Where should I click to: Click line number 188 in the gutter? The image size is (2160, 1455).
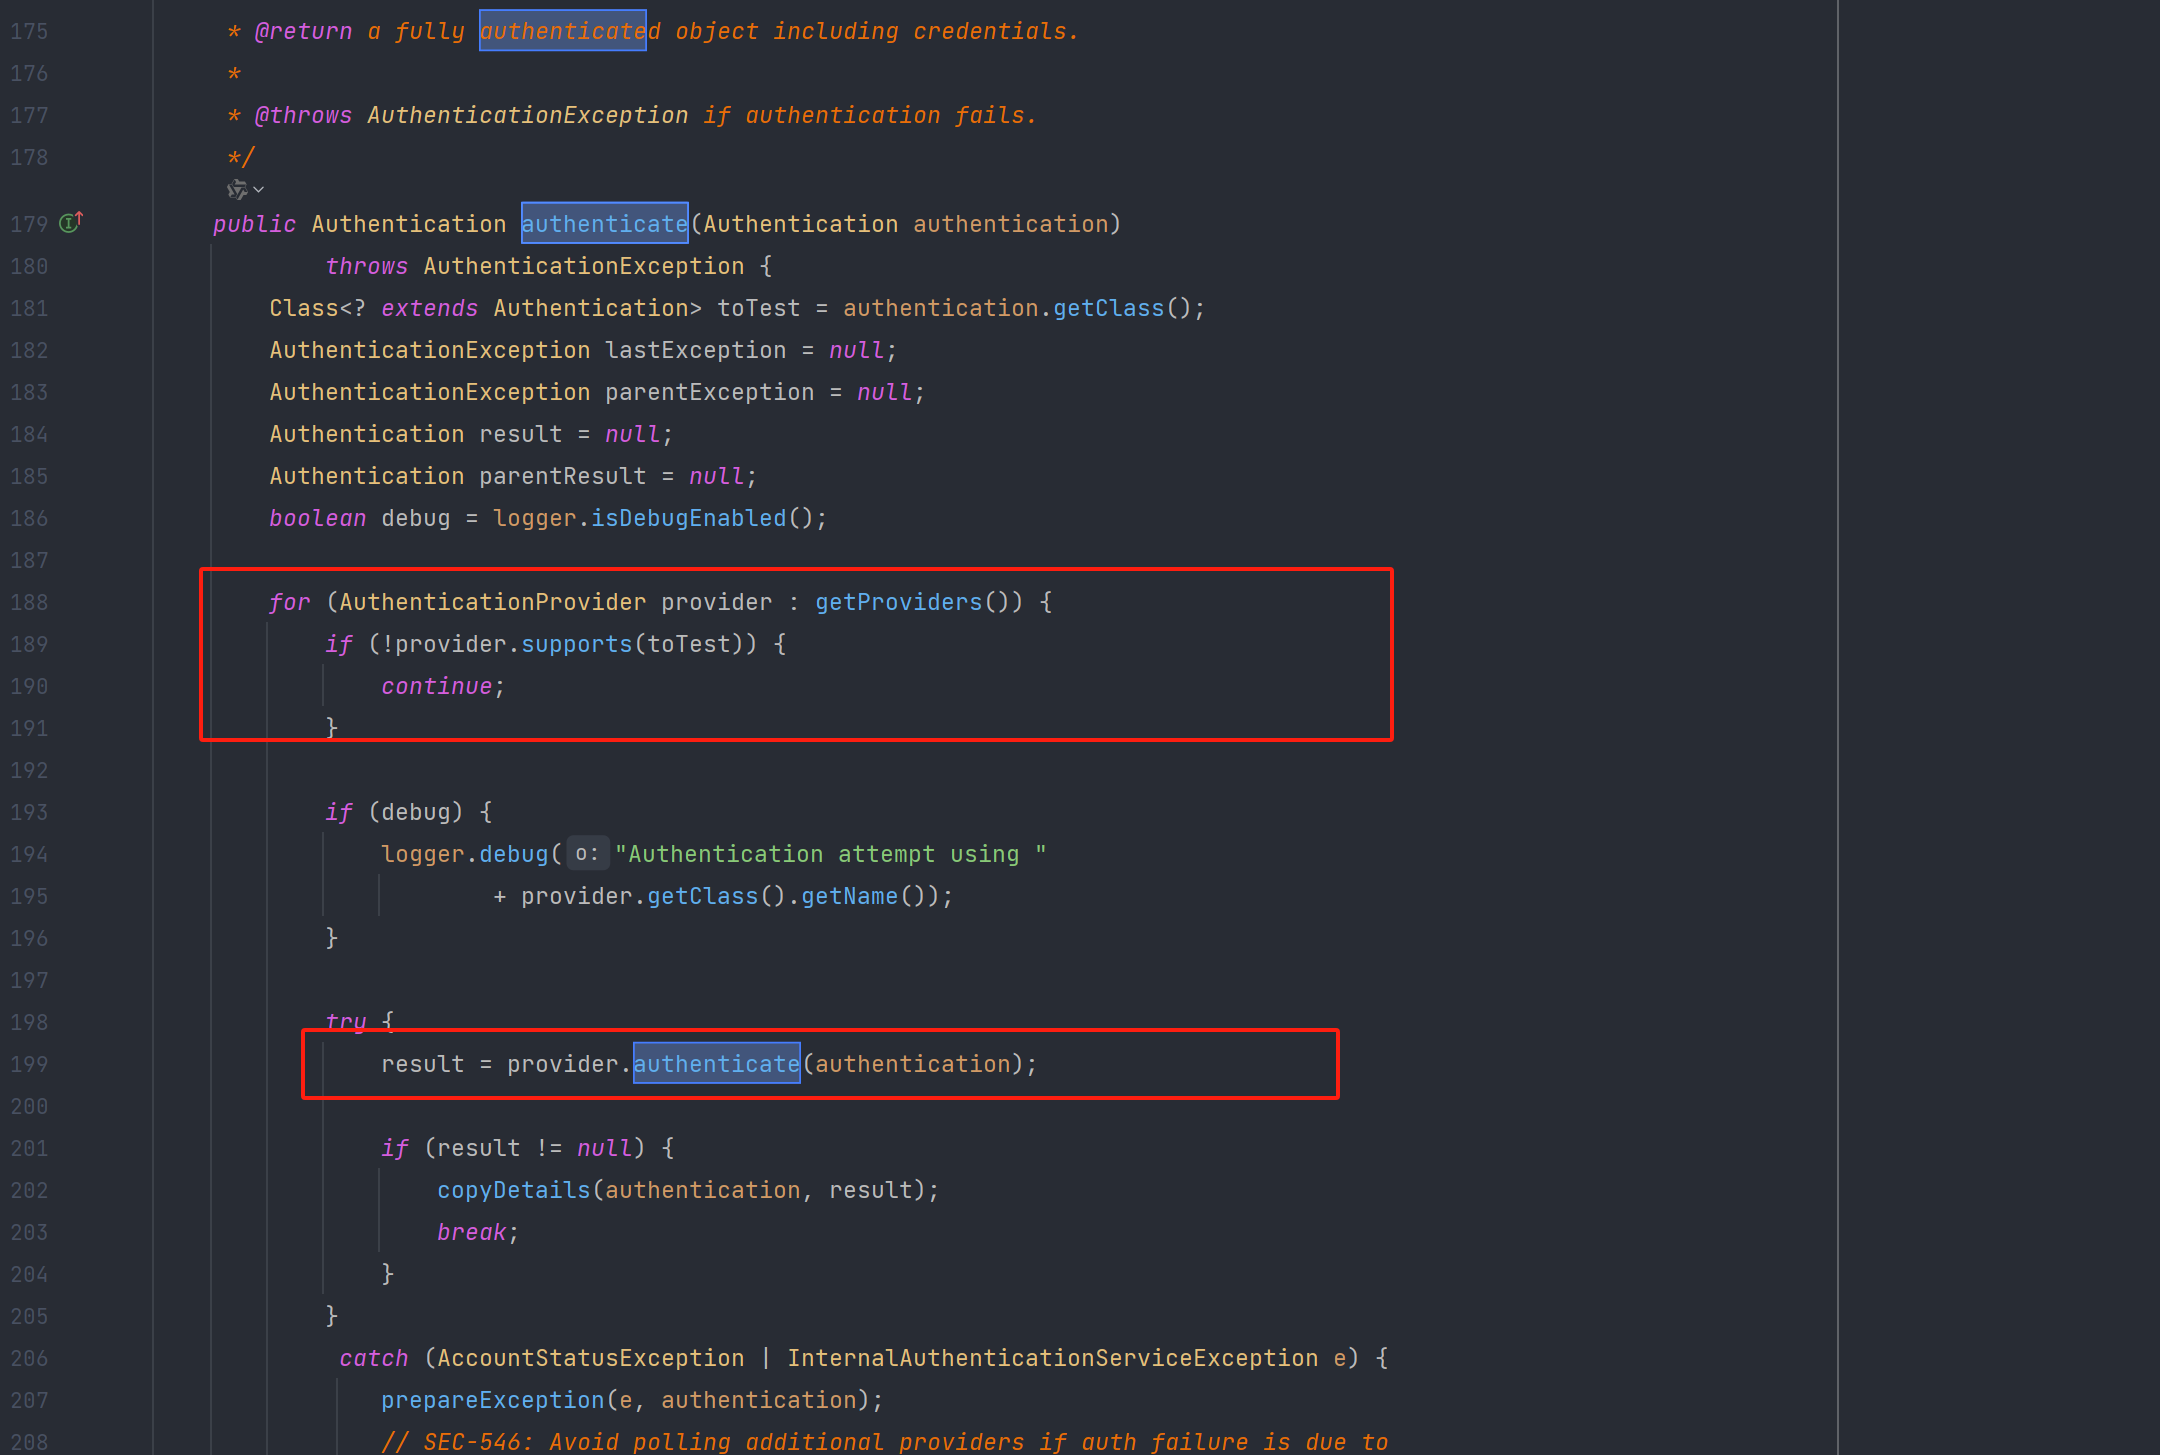(x=29, y=602)
